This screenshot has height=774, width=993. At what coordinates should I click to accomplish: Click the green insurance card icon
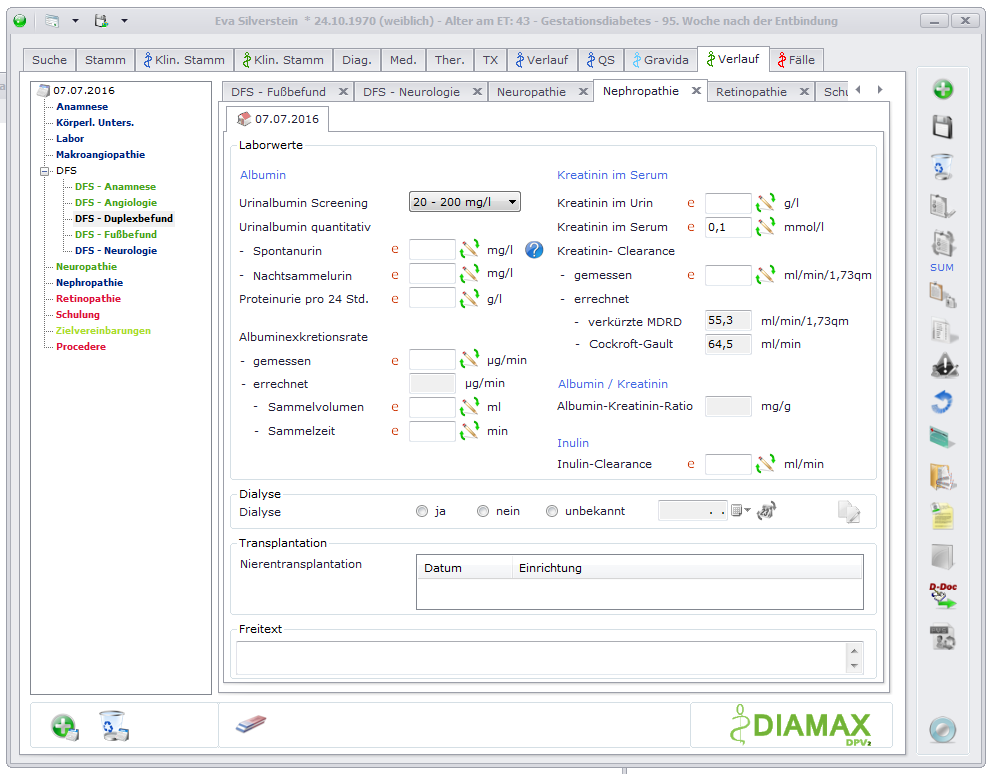pyautogui.click(x=942, y=438)
